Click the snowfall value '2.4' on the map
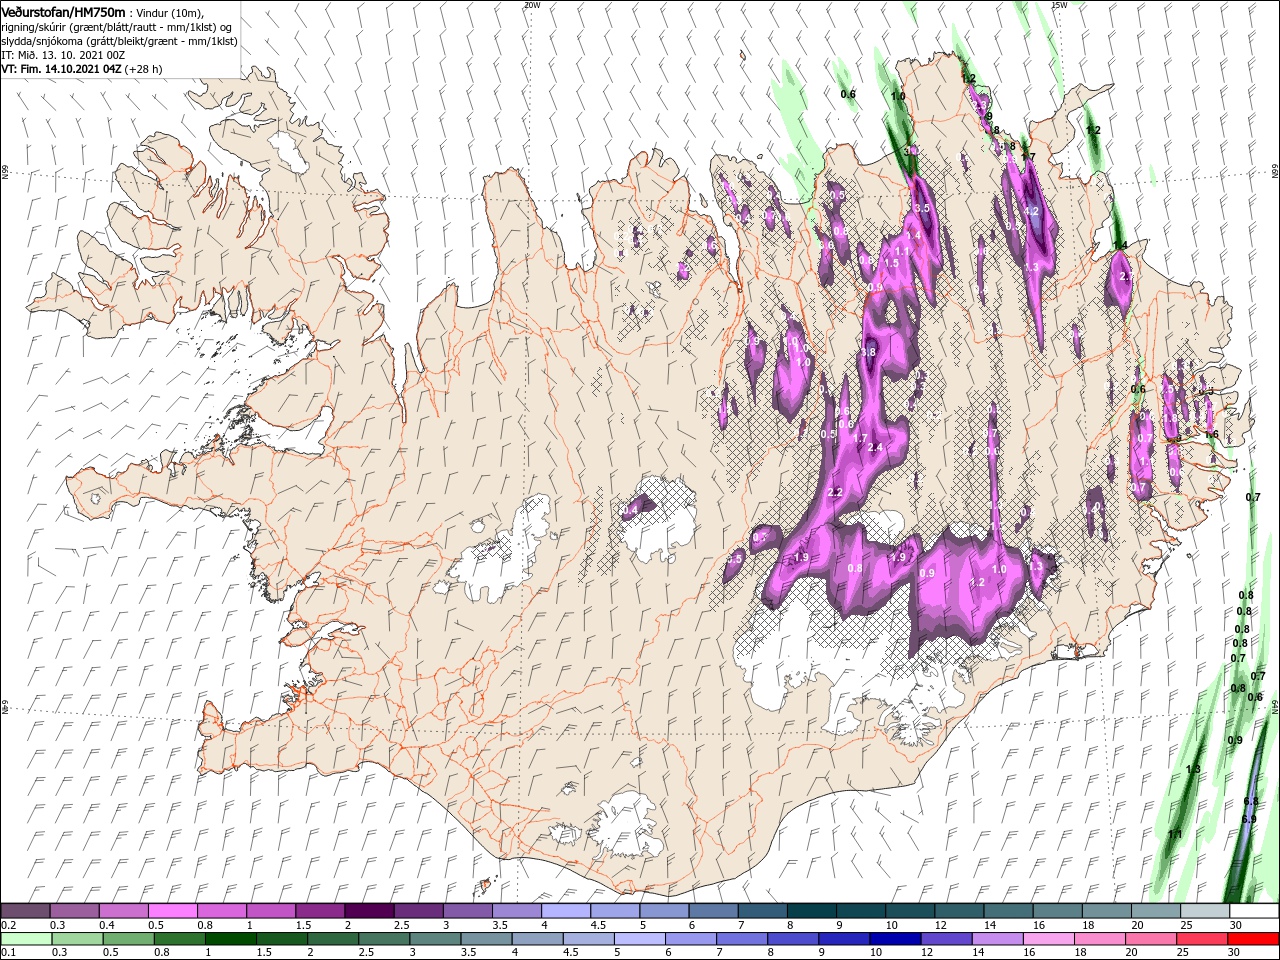Viewport: 1280px width, 960px height. pyautogui.click(x=875, y=447)
